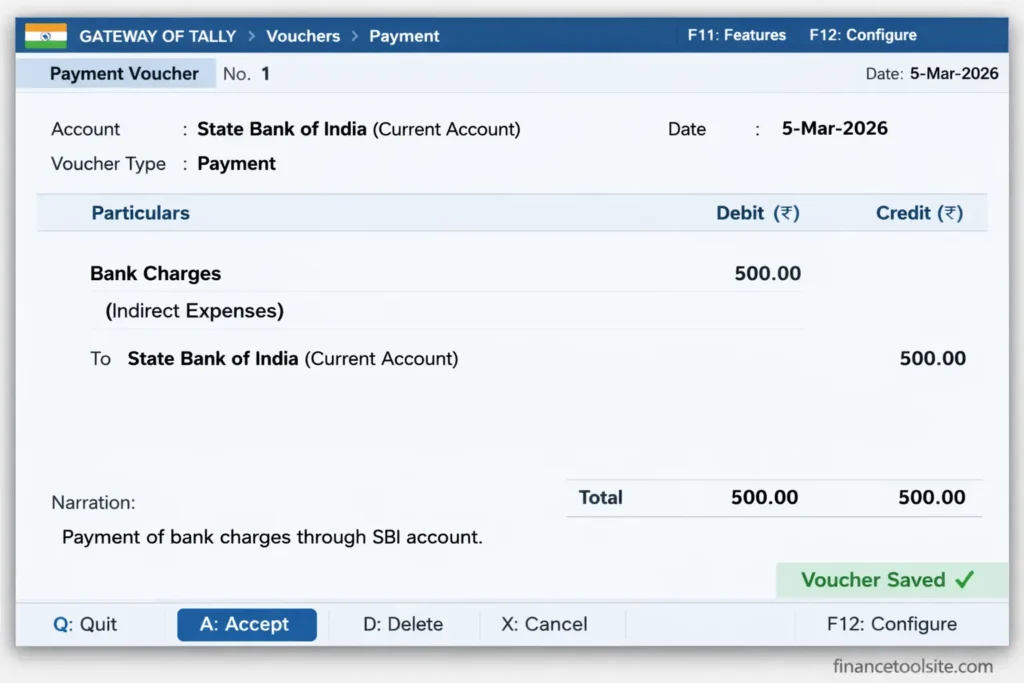Click the green Voucher Saved checkmark
Screen dimensions: 1024x683
(x=964, y=580)
